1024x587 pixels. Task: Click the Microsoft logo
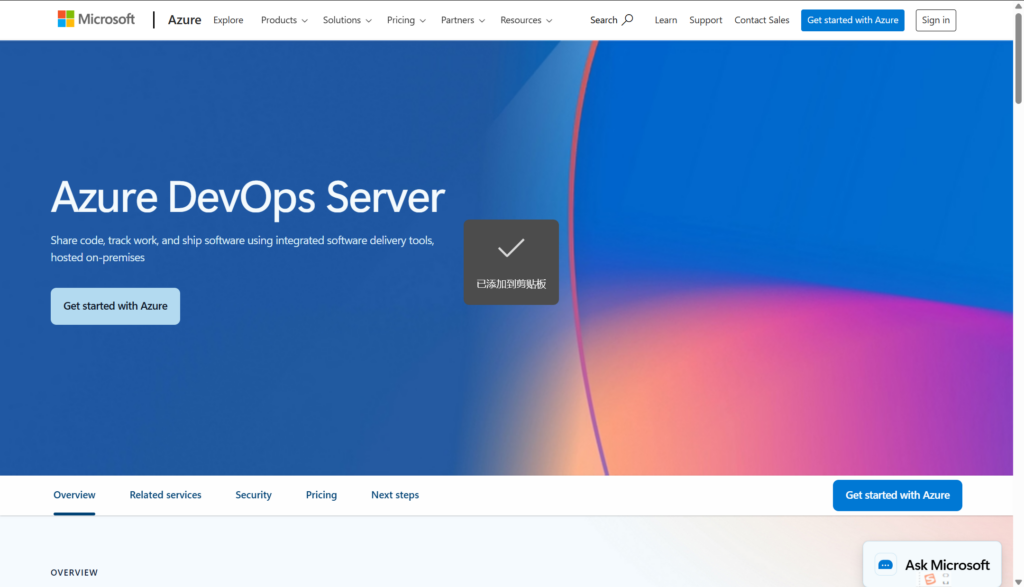(96, 19)
